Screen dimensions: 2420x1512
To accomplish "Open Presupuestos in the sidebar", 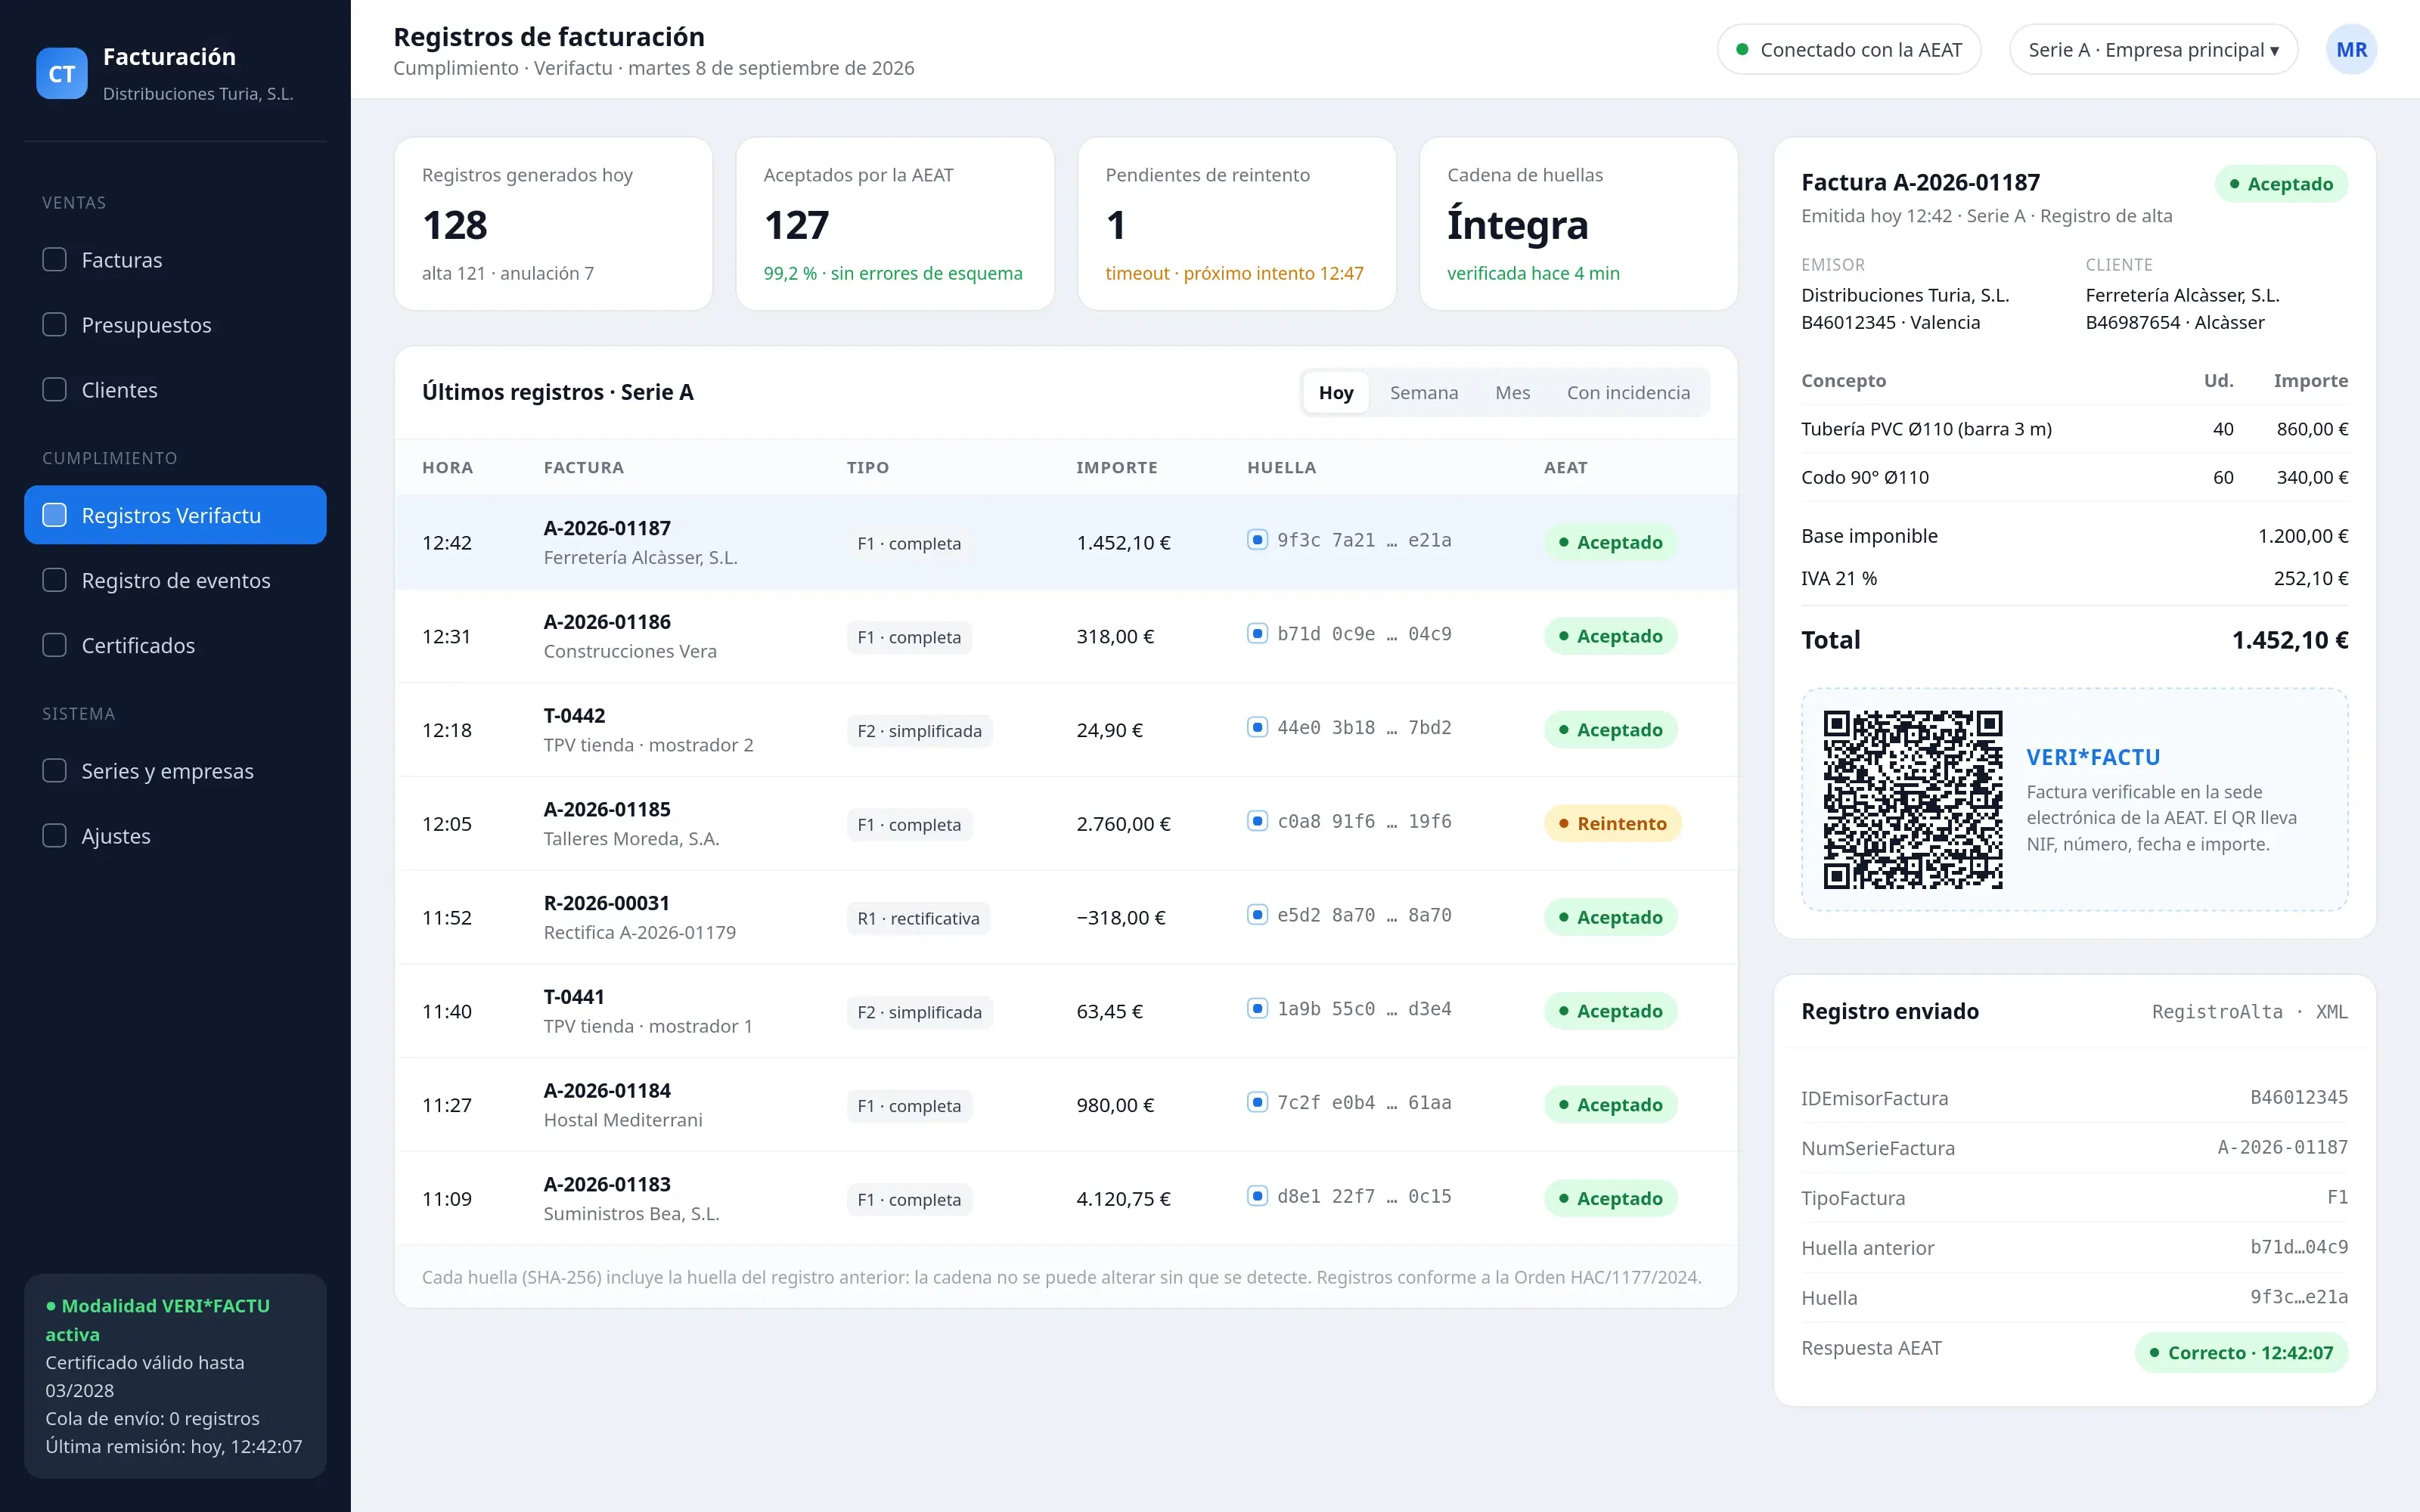I will 175,325.
